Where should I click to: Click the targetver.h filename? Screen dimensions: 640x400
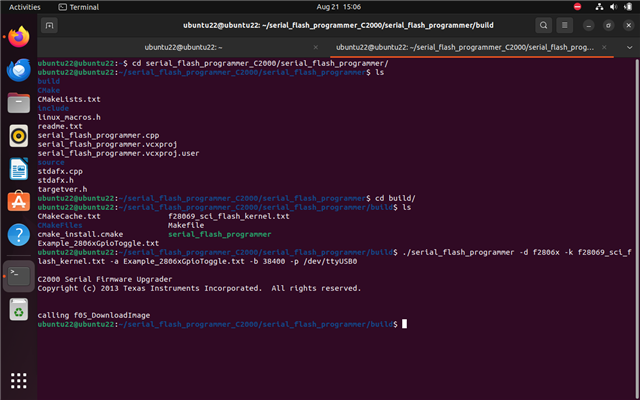point(62,189)
